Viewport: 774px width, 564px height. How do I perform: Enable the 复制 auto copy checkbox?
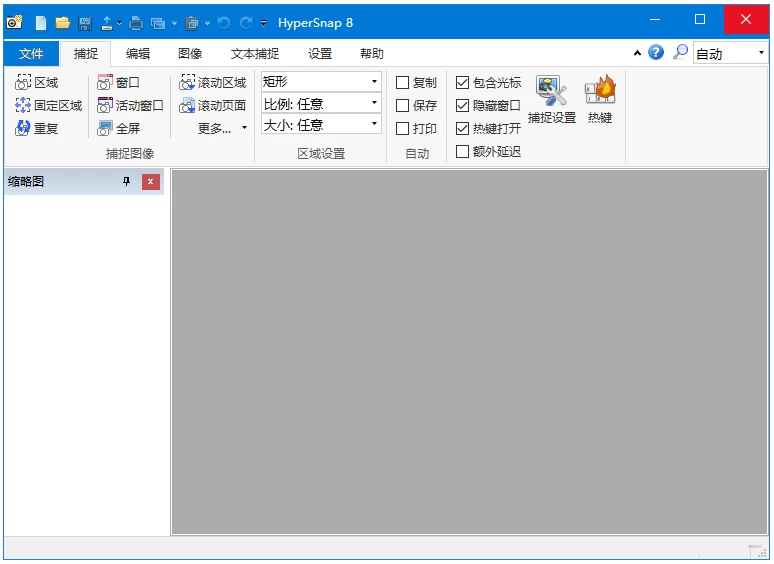coord(403,83)
